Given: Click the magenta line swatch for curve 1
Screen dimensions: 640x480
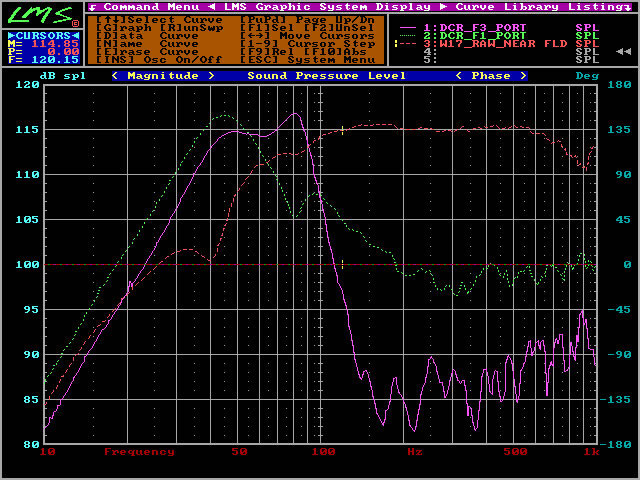Looking at the screenshot, I should 408,28.
